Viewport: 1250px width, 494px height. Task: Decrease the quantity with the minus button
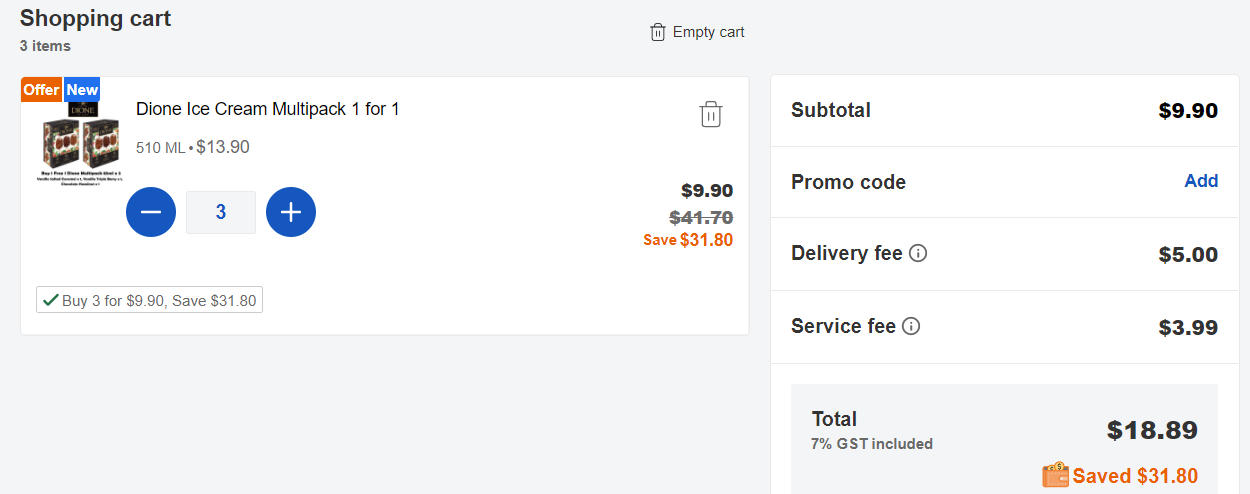click(x=151, y=212)
